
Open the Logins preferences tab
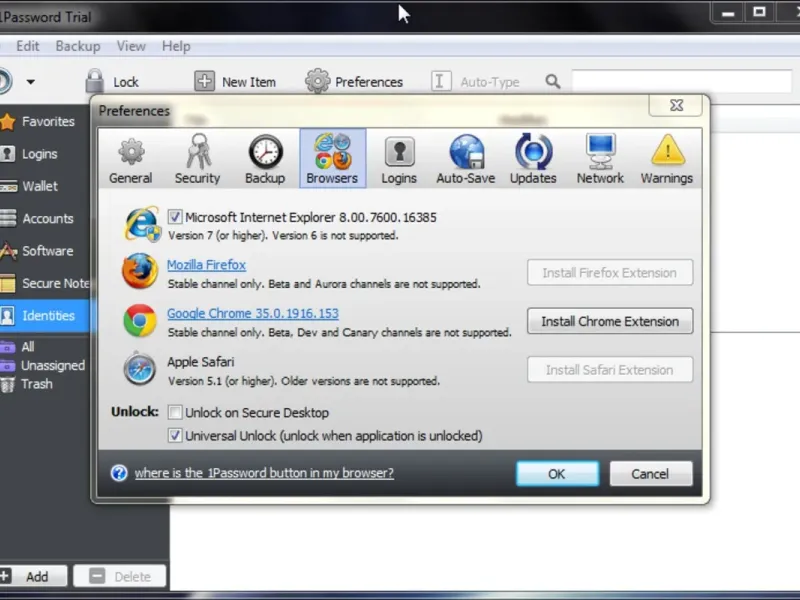coord(399,159)
